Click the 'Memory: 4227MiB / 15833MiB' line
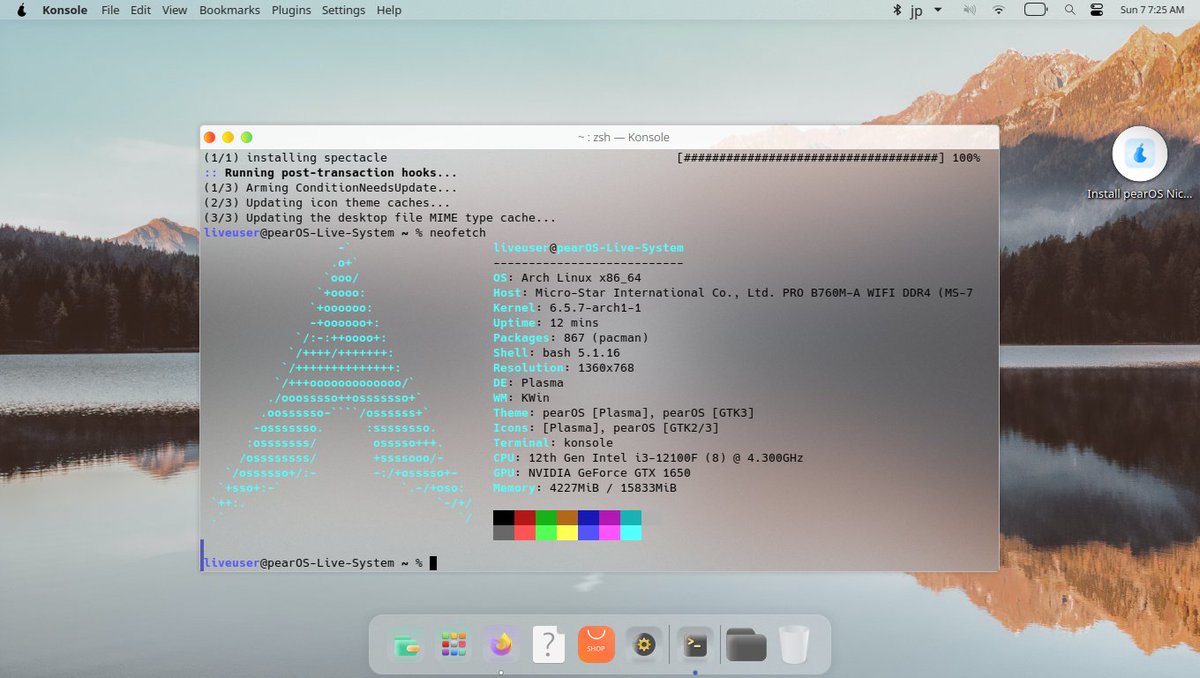1200x678 pixels. 585,488
